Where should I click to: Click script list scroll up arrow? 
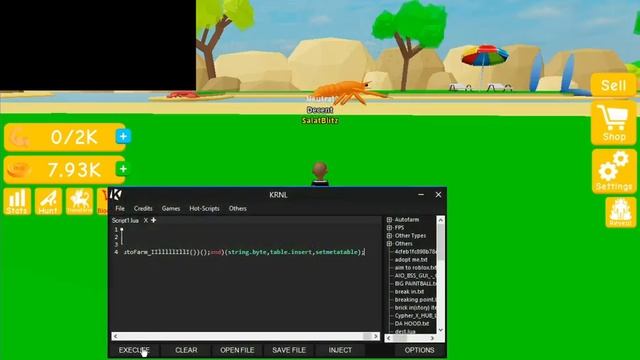pyautogui.click(x=440, y=220)
